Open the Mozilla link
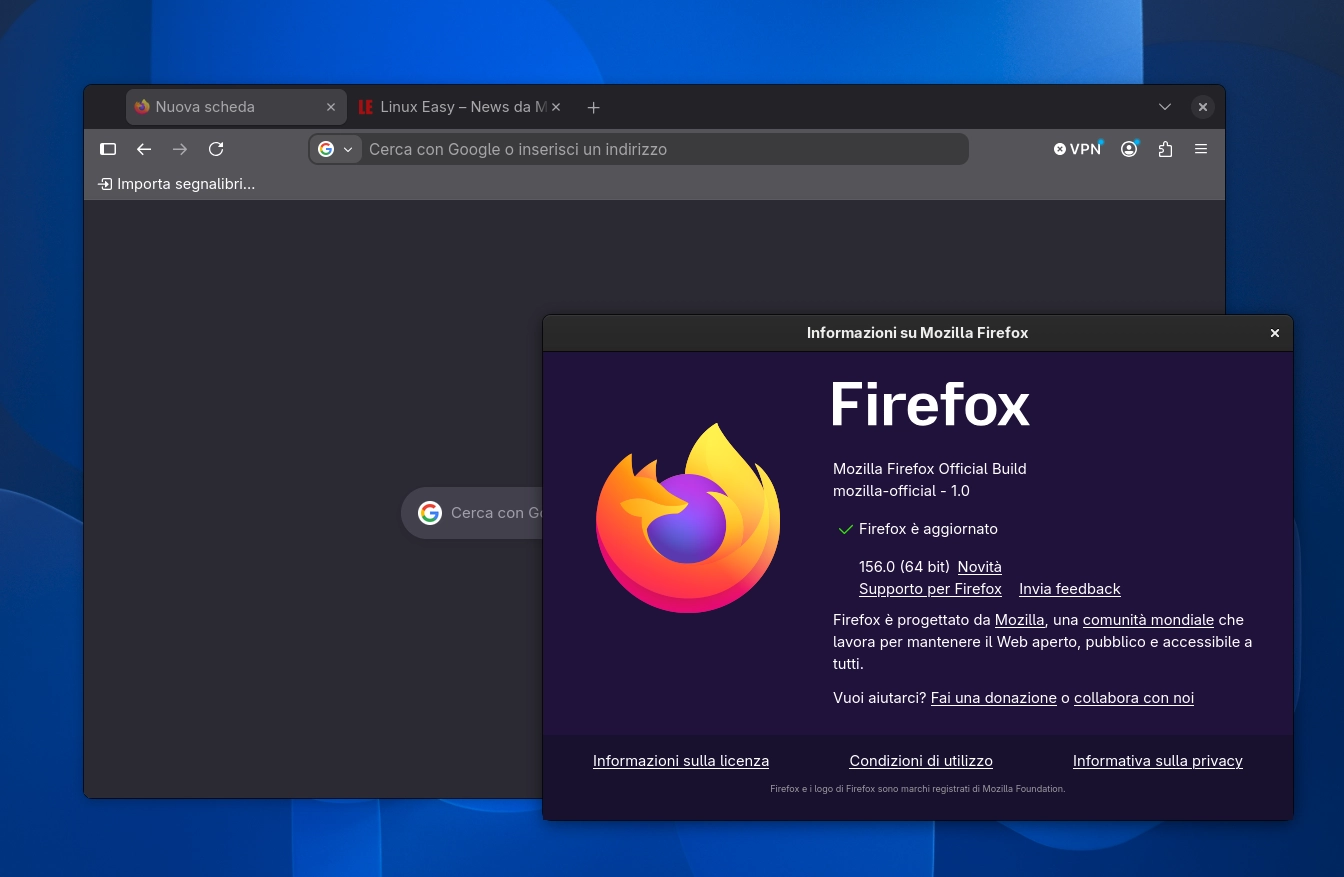 (1019, 620)
